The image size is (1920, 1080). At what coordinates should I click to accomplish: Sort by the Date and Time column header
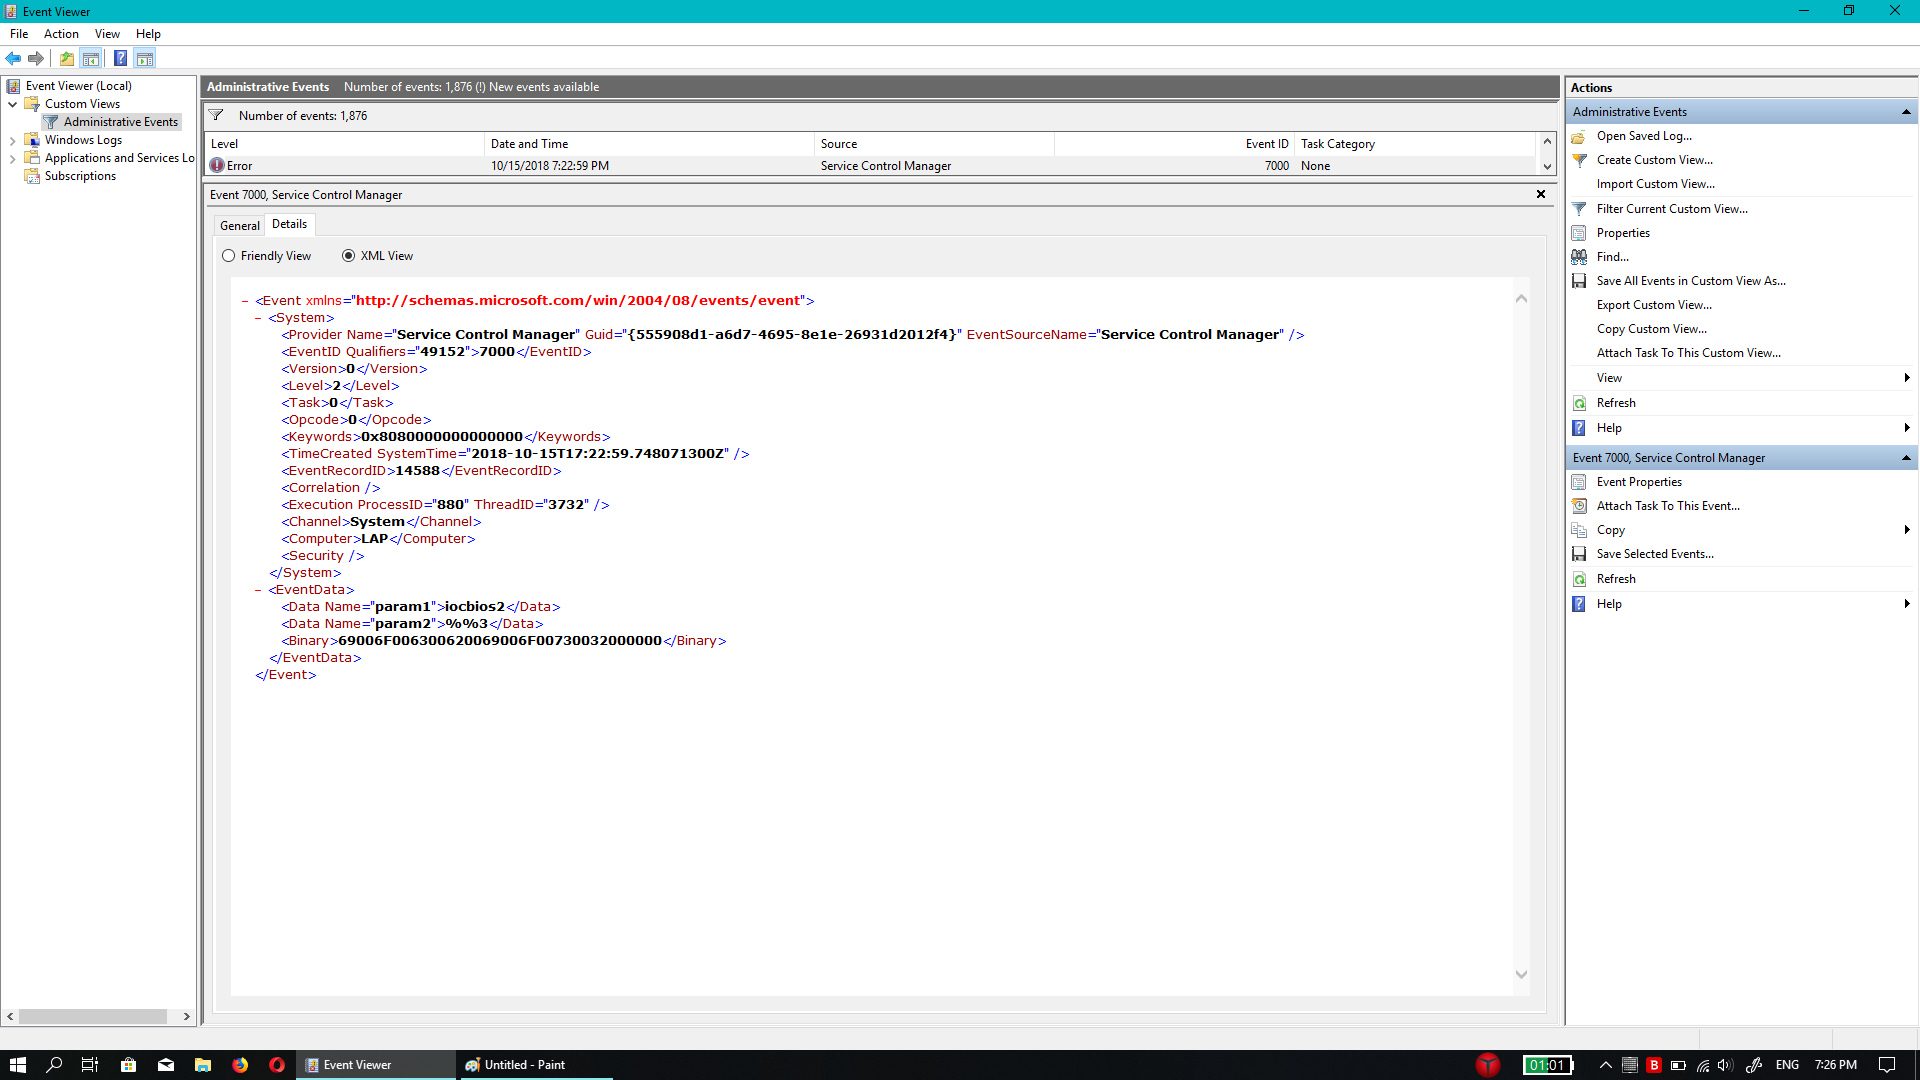coord(649,144)
